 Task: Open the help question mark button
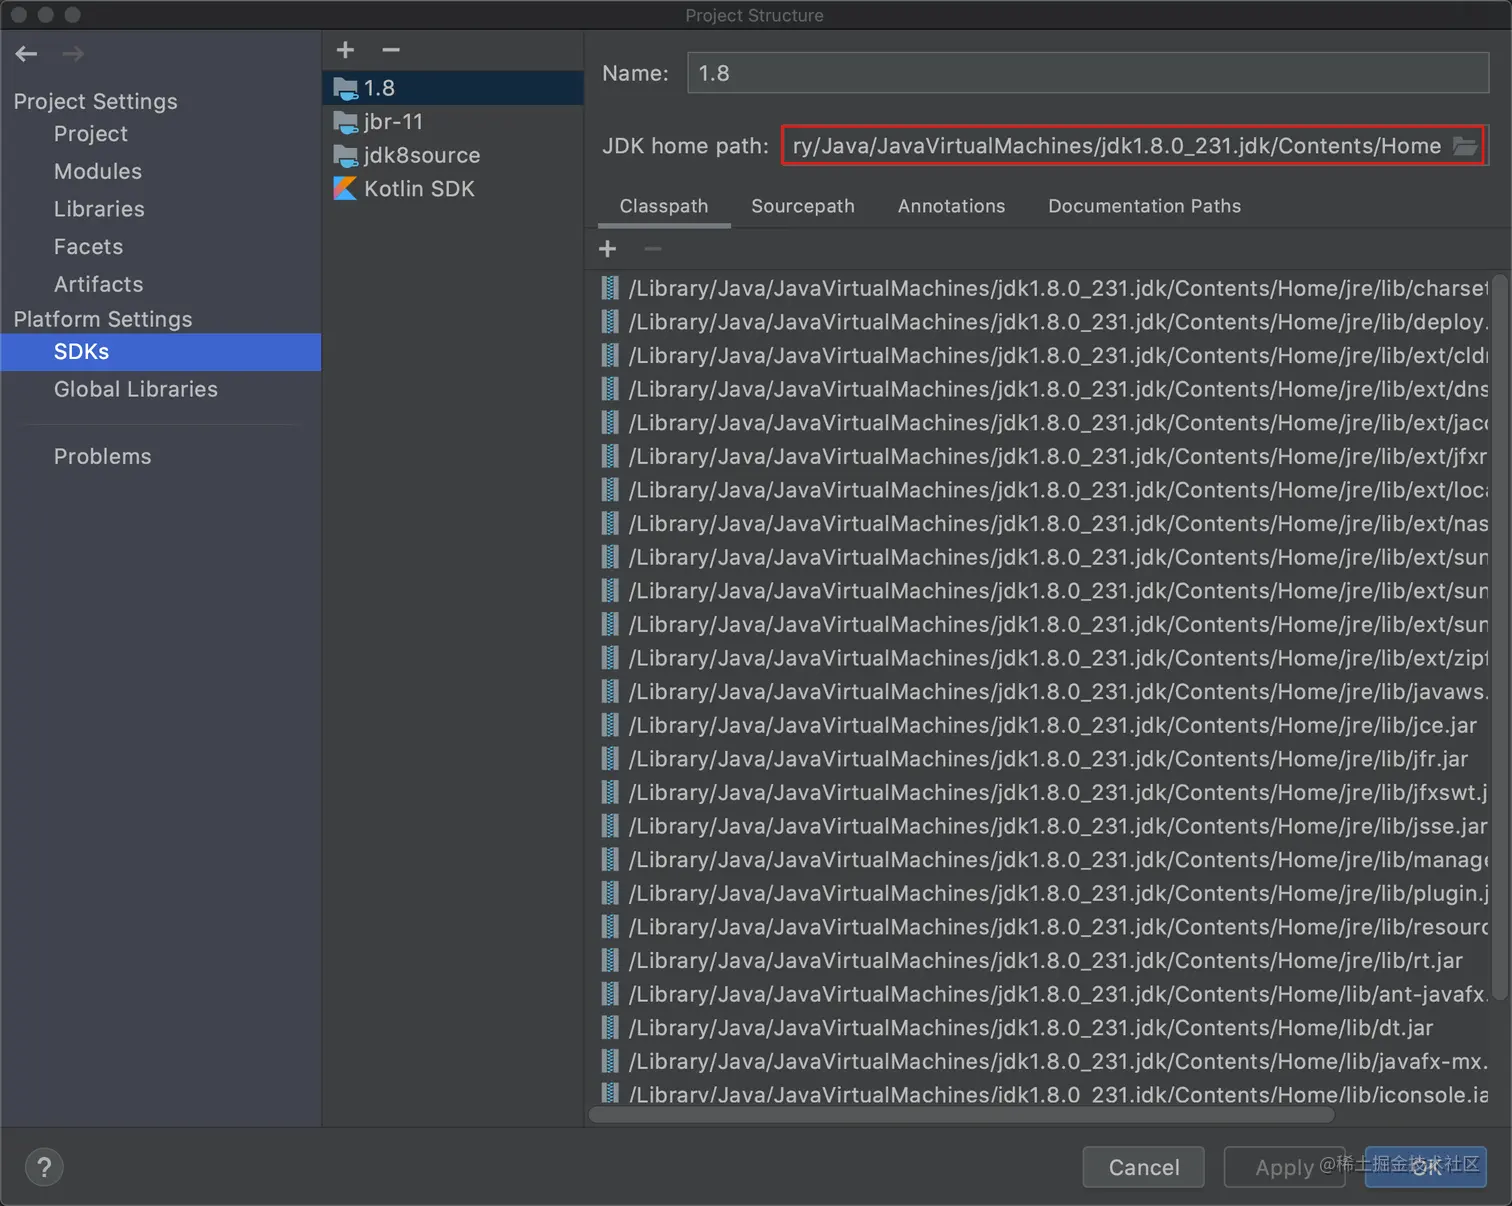(44, 1167)
